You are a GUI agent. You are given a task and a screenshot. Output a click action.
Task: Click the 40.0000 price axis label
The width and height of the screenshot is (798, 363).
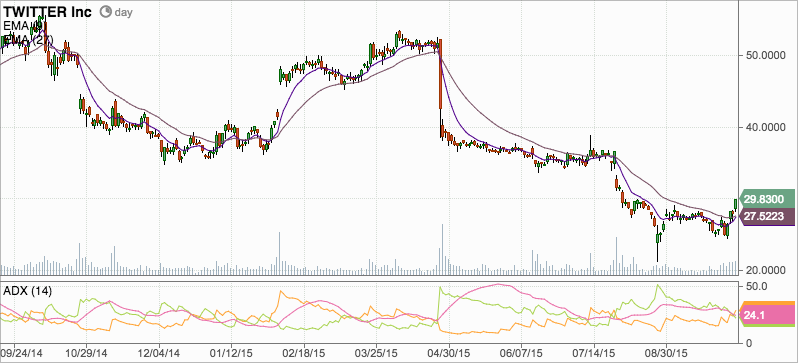pyautogui.click(x=764, y=128)
